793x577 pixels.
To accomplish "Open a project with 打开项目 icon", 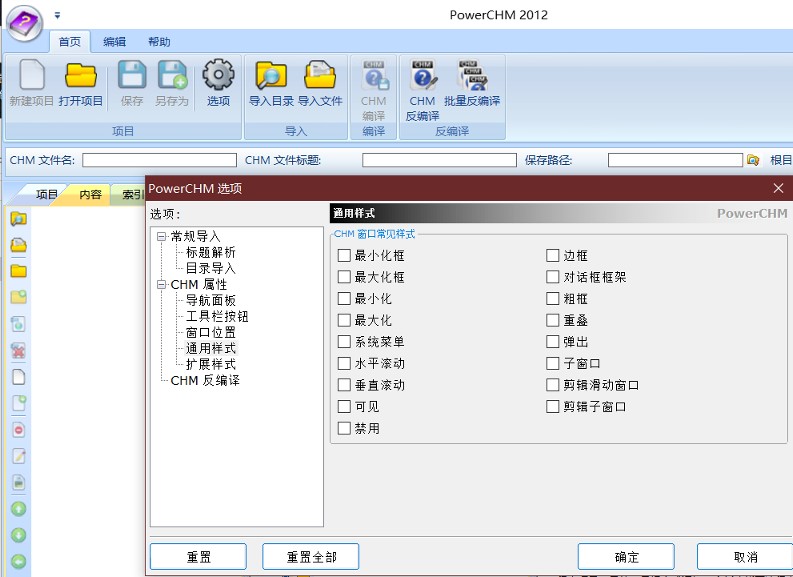I will pos(80,77).
